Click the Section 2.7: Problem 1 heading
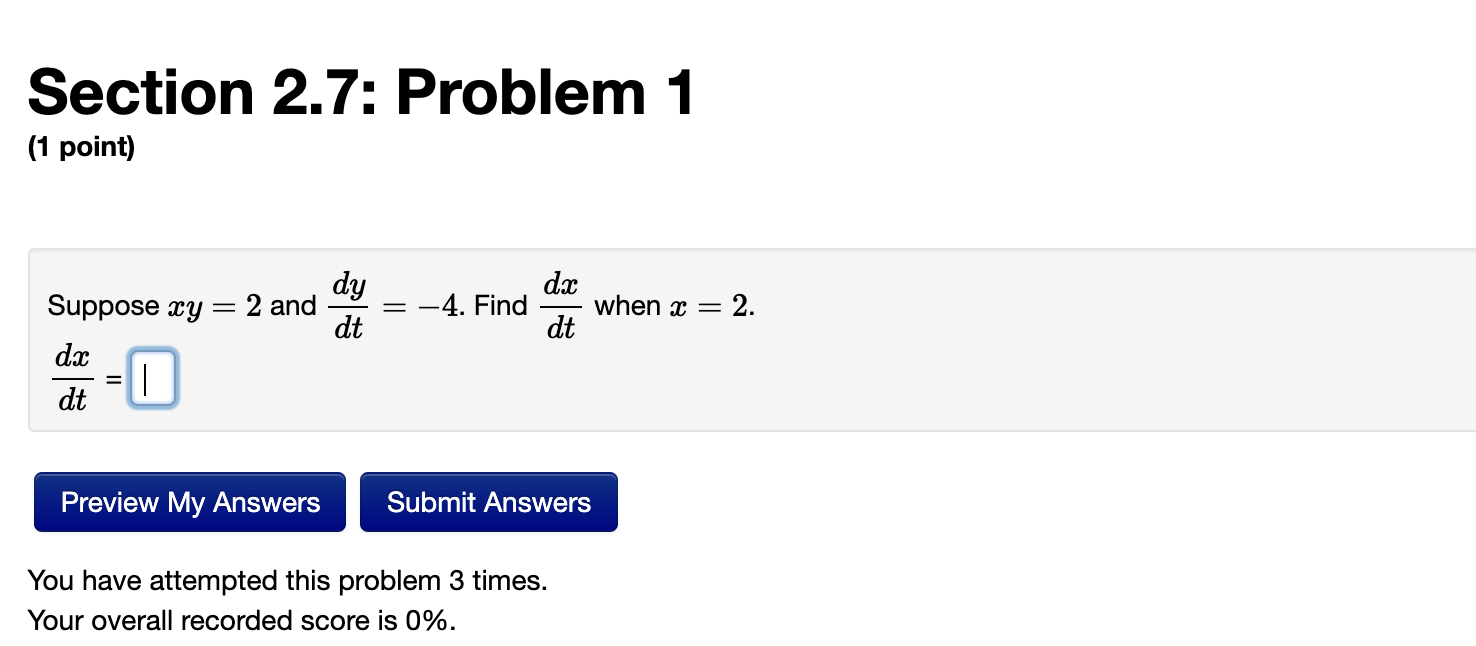 [x=362, y=92]
